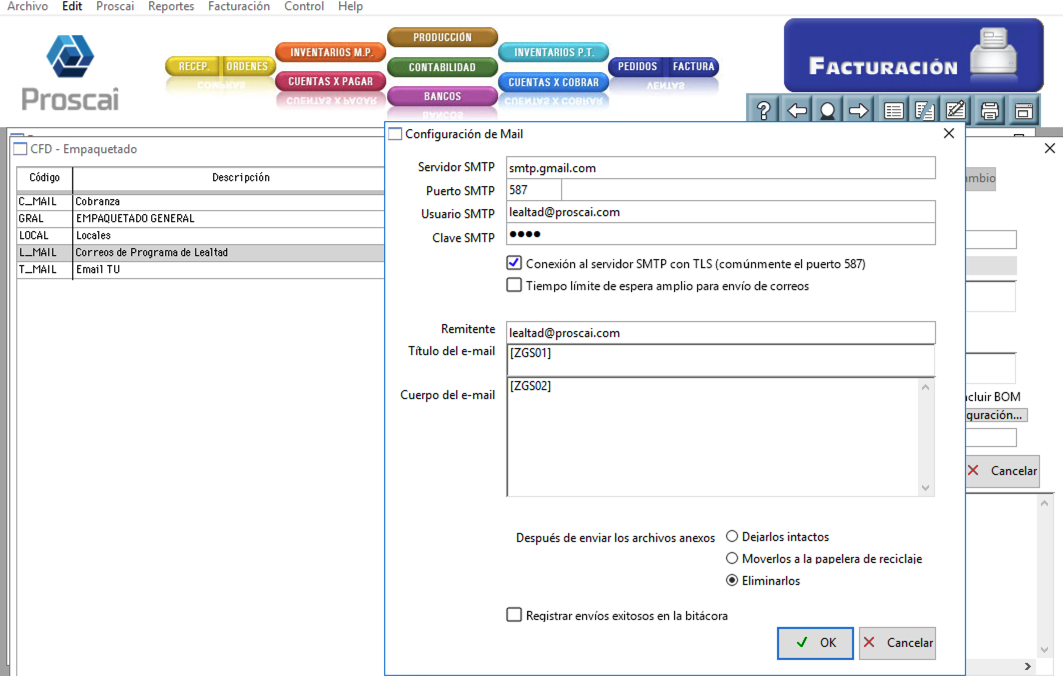
Task: Click the forward arrow toolbar icon
Action: pos(858,110)
